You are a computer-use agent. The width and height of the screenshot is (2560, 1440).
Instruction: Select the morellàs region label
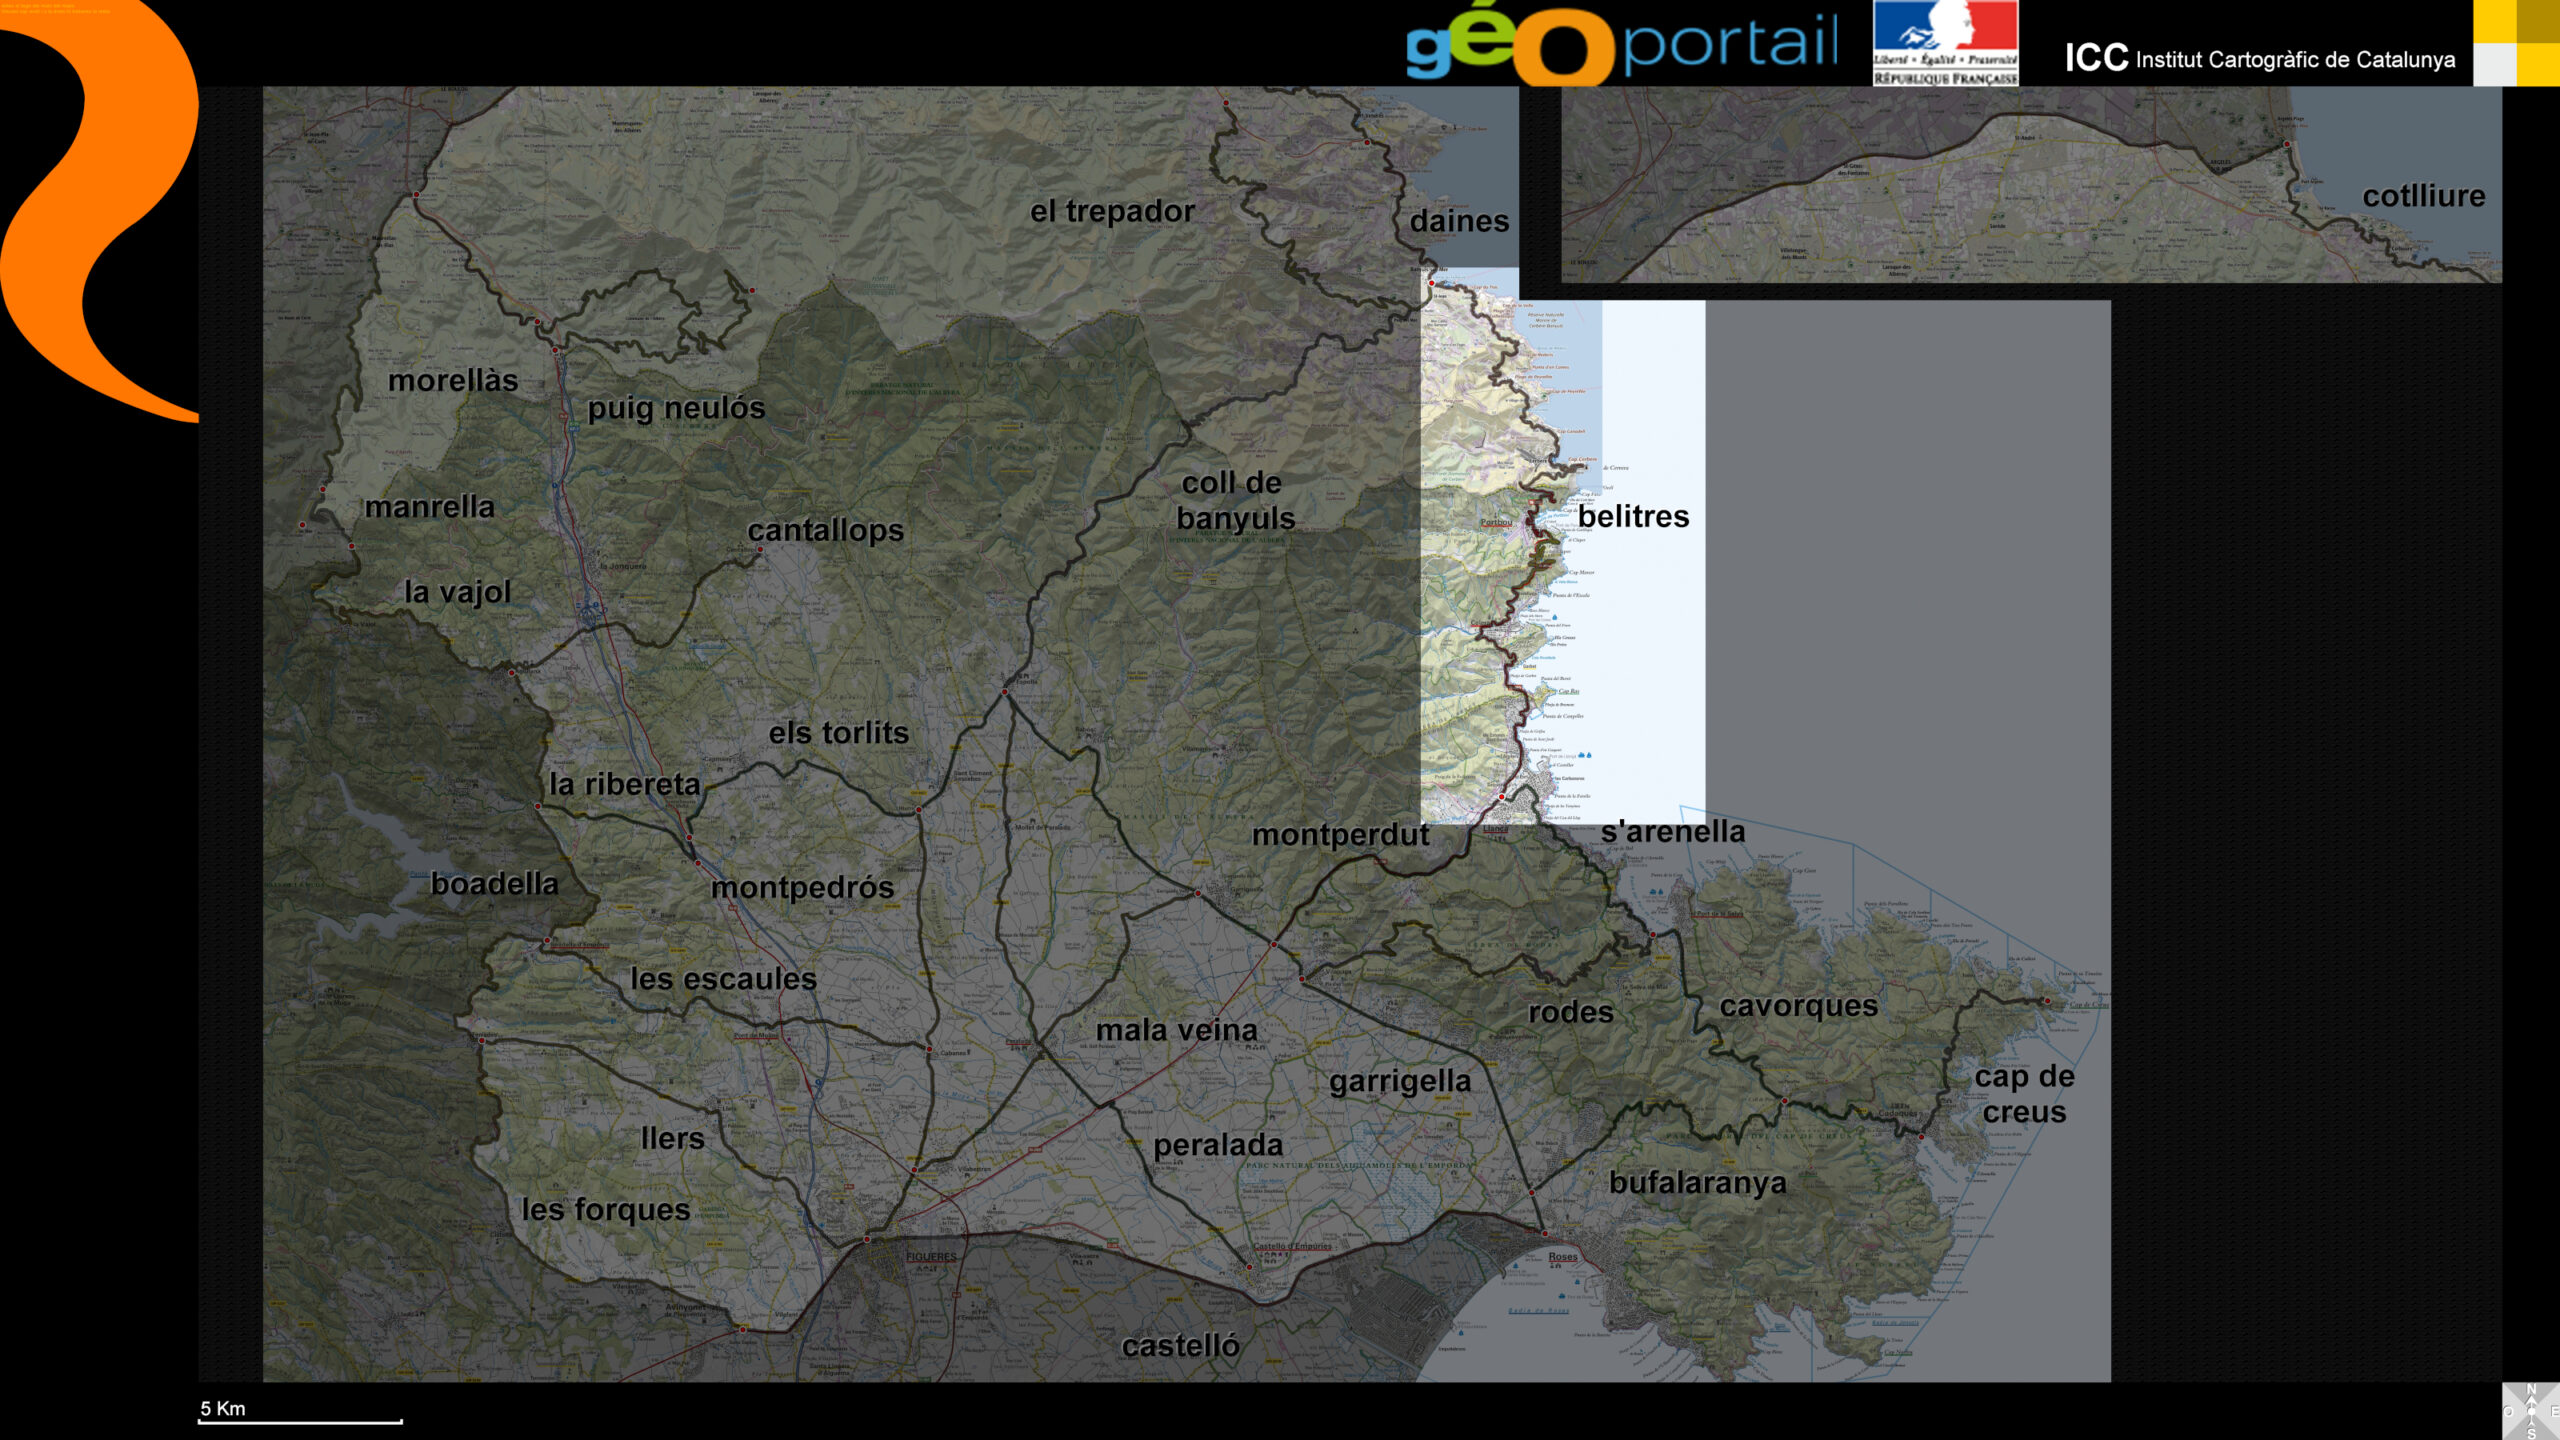[453, 381]
